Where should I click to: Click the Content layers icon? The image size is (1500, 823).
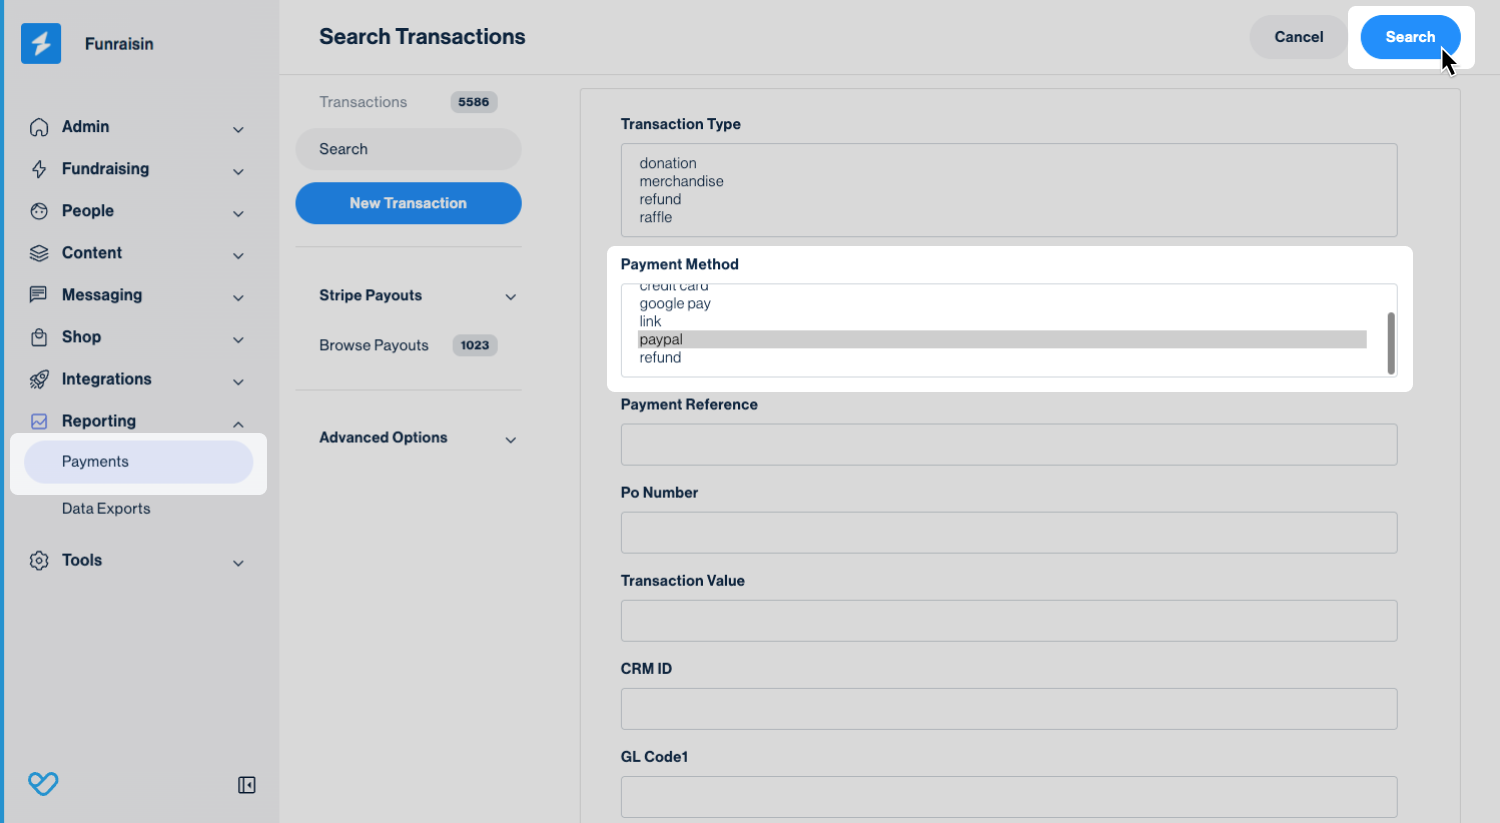(x=39, y=253)
